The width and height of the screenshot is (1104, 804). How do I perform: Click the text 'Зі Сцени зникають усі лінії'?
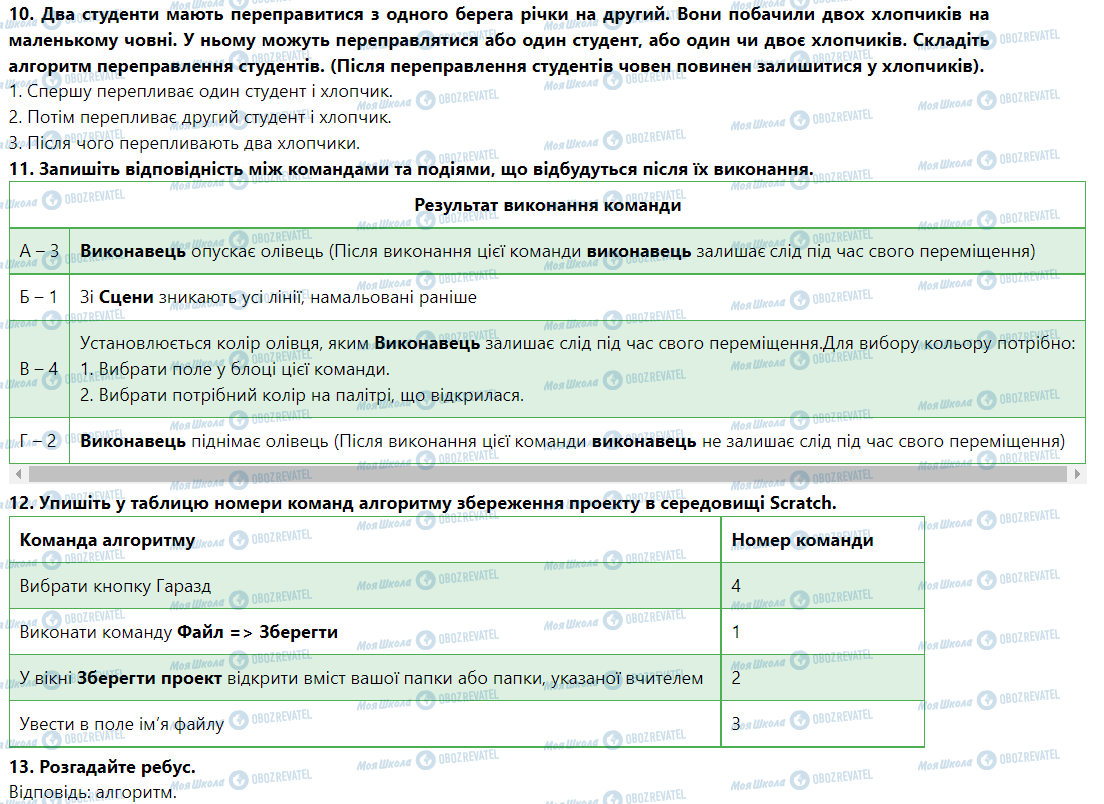pos(278,297)
